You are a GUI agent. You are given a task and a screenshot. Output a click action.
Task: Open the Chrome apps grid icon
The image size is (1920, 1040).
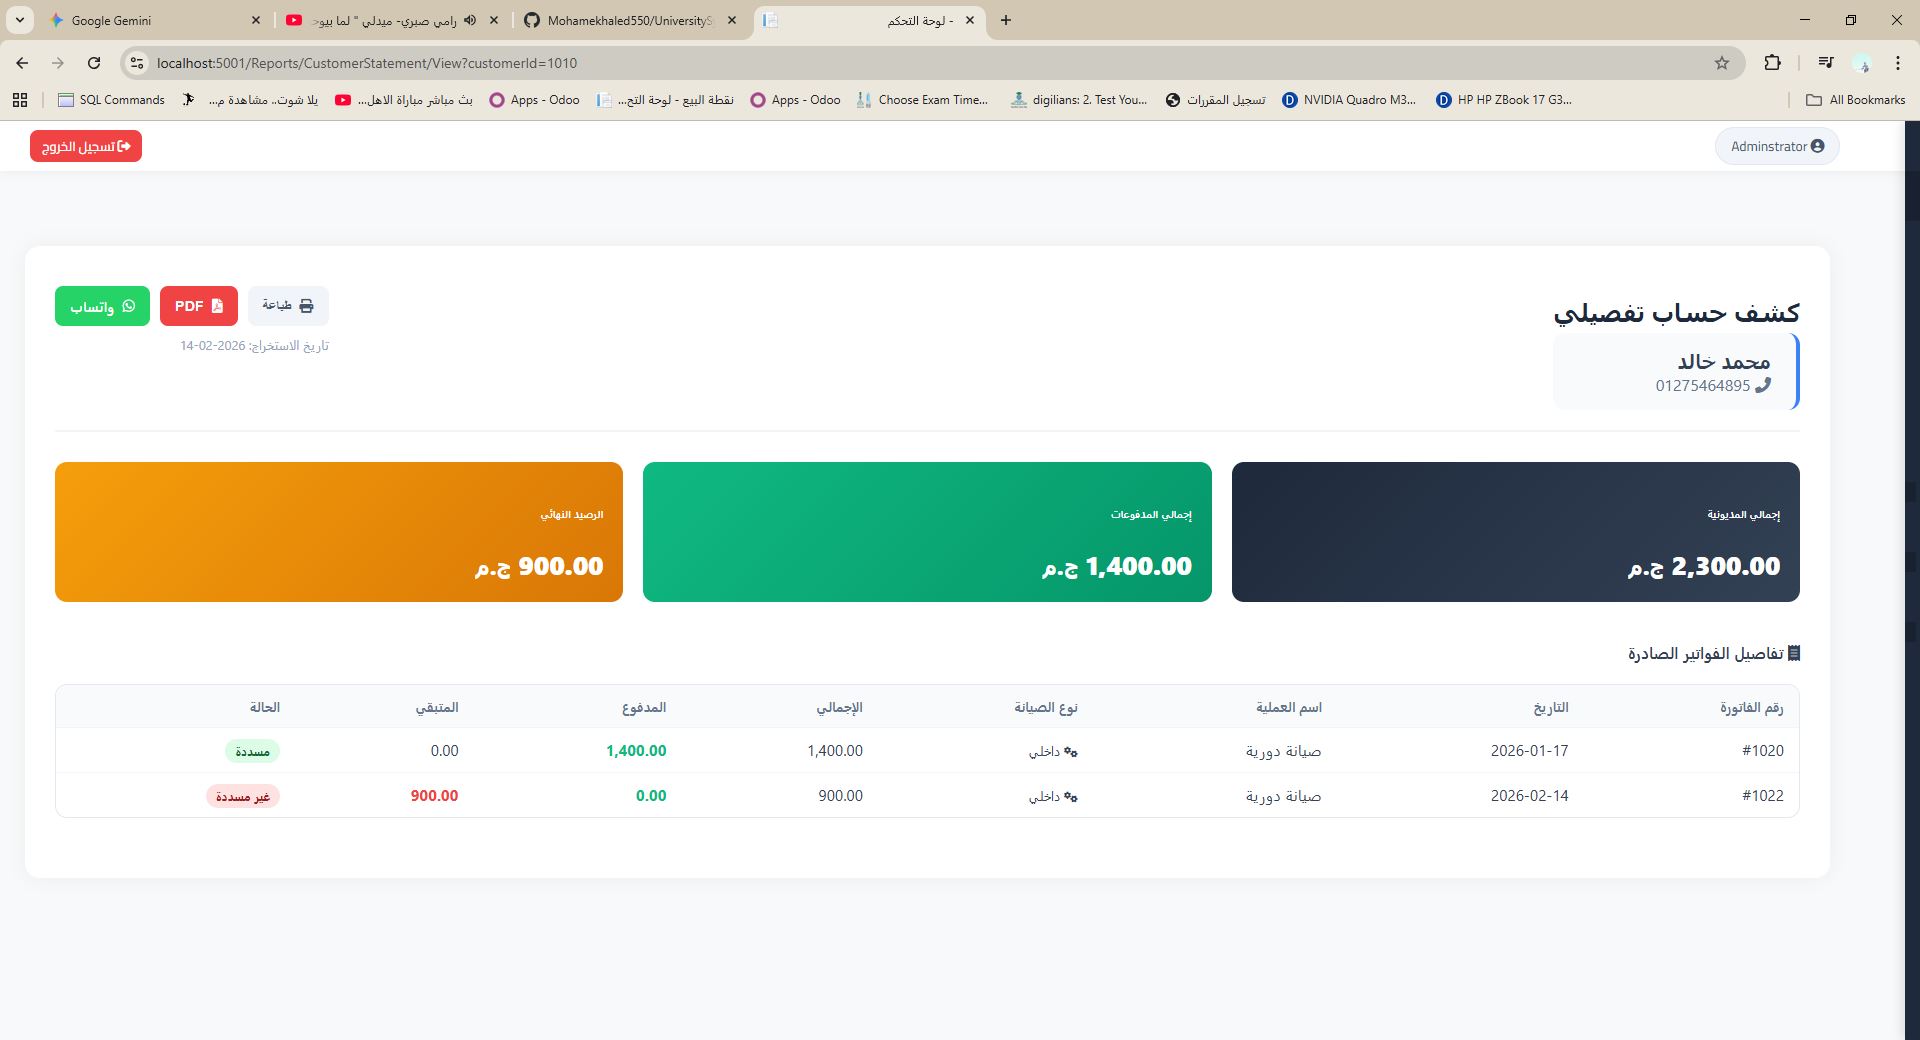pos(20,100)
